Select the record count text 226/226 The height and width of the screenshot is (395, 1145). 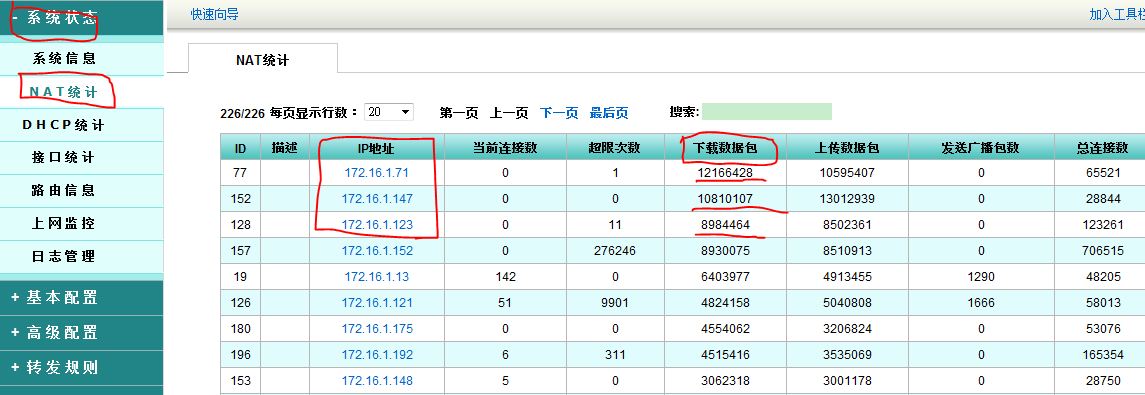[243, 114]
